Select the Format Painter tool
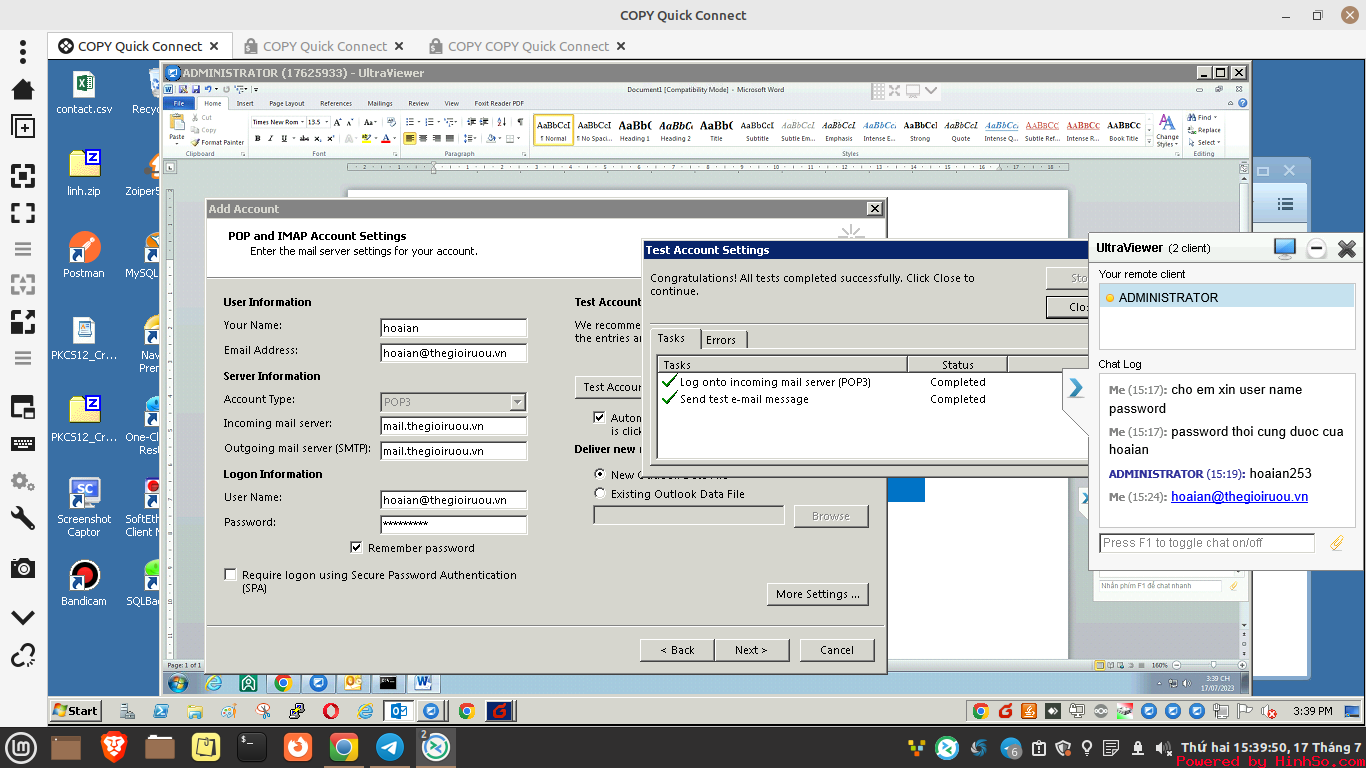The image size is (1366, 768). (218, 142)
